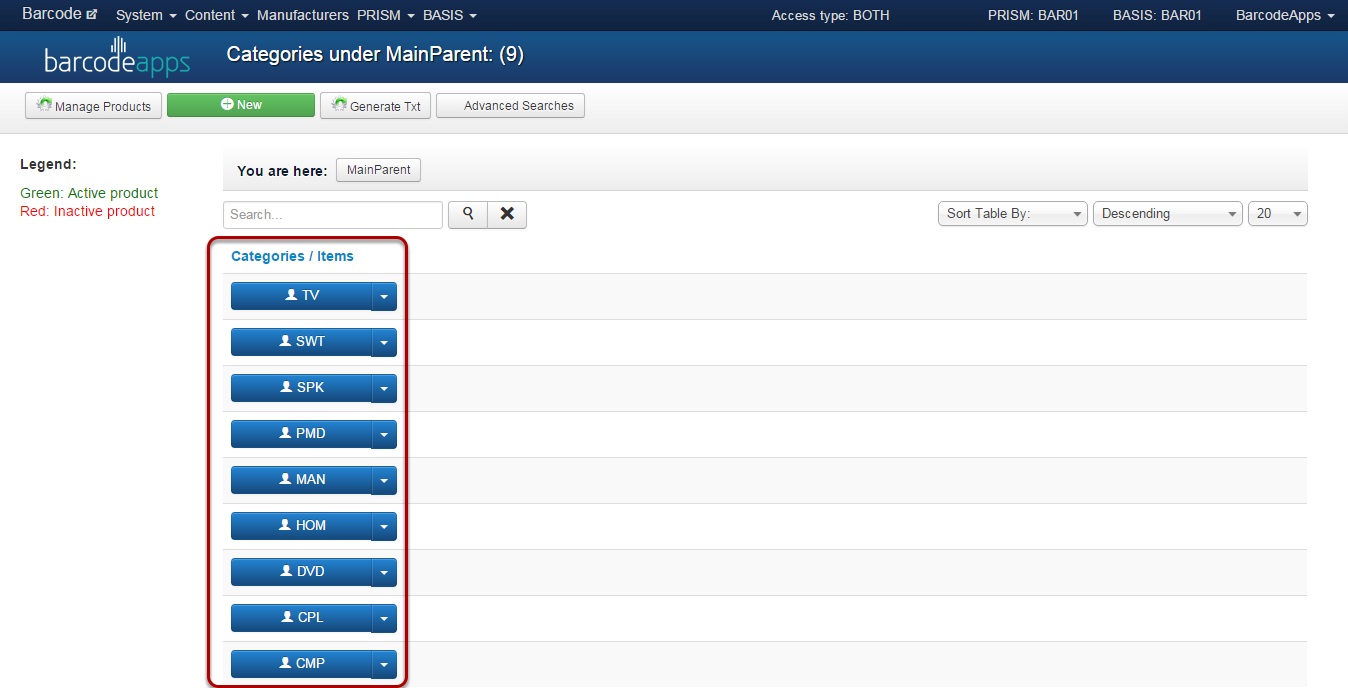Screen dimensions: 1348x688
Task: Click the Manage Products button
Action: 94,106
